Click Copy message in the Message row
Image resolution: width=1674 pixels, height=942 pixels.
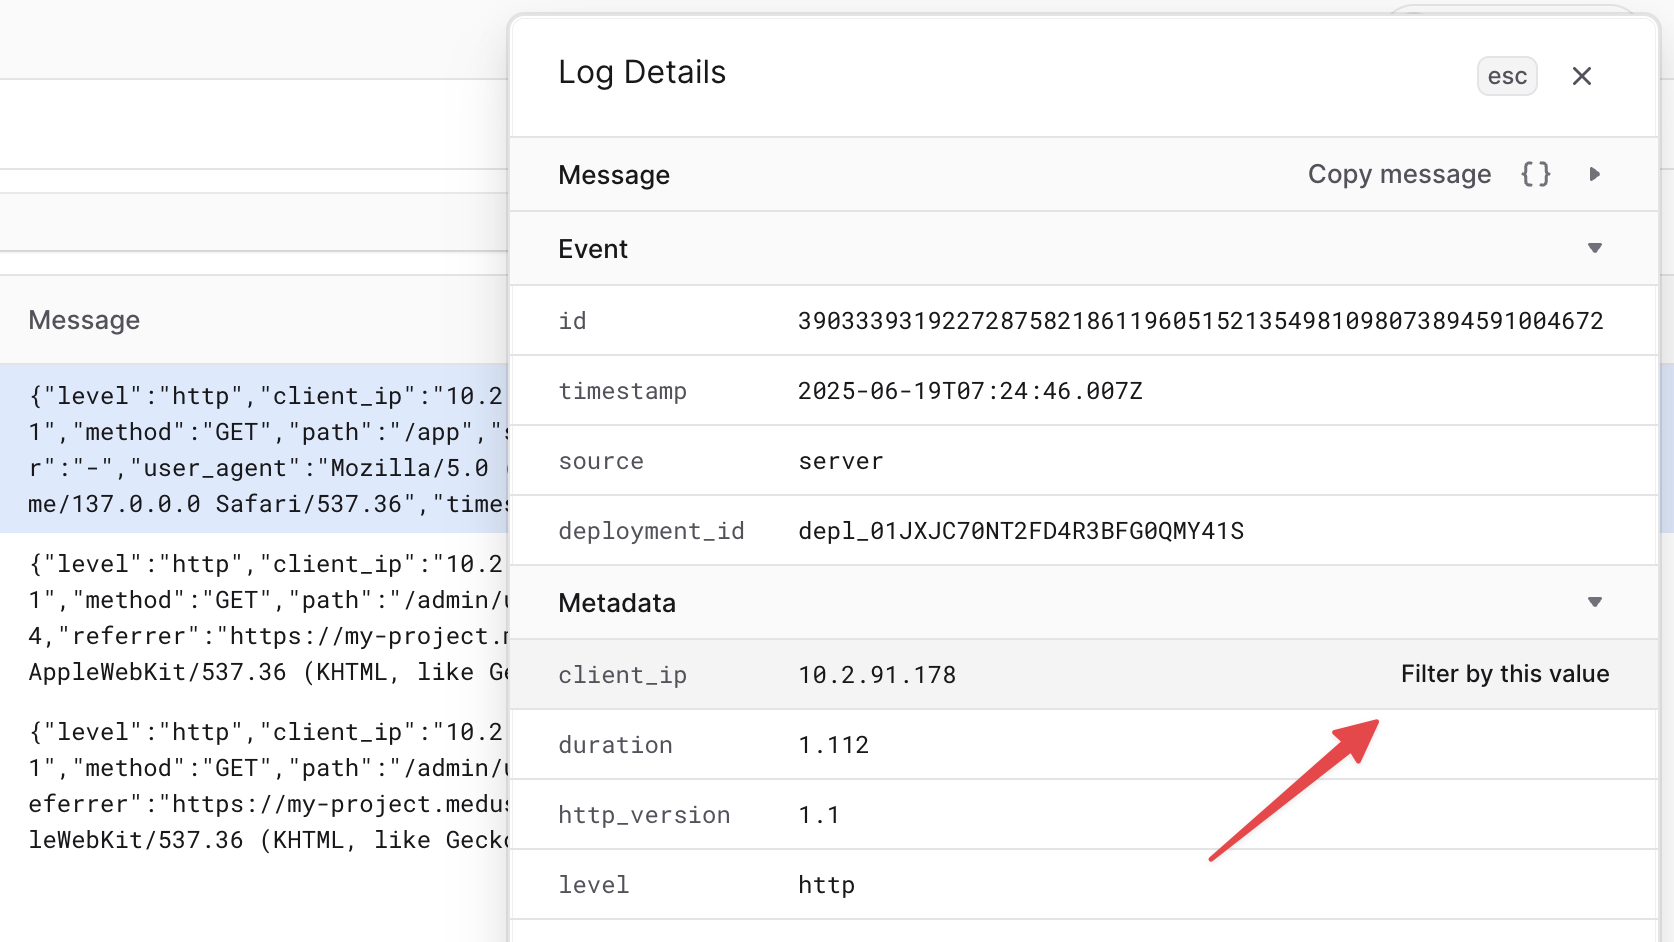[x=1399, y=174]
